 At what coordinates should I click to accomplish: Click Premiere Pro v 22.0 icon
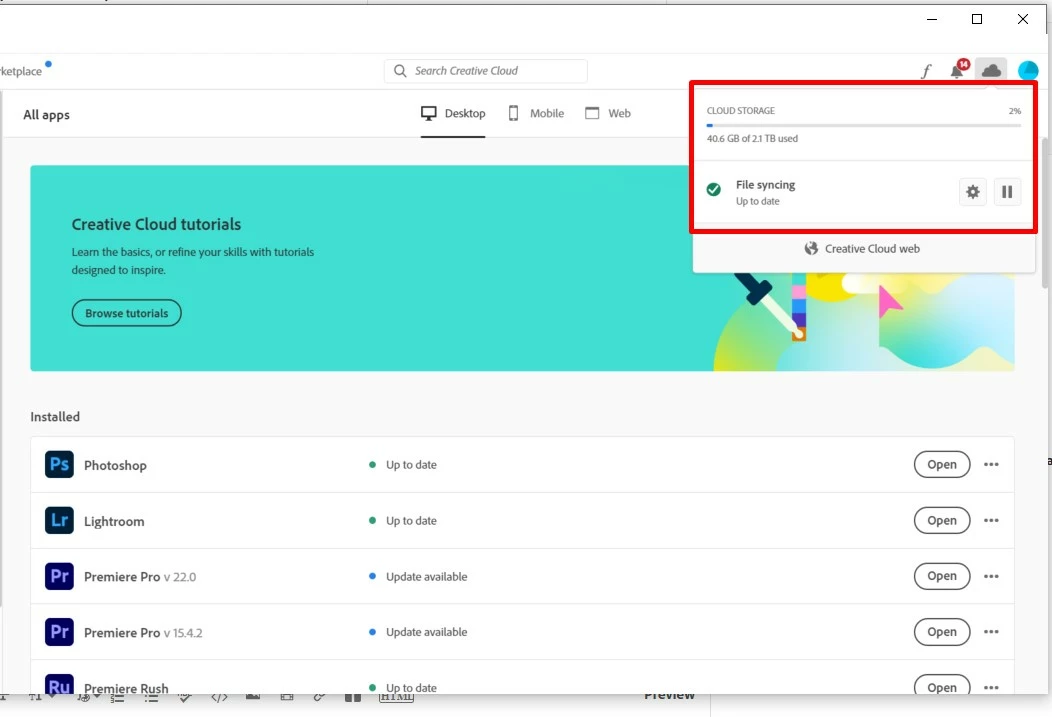point(59,576)
